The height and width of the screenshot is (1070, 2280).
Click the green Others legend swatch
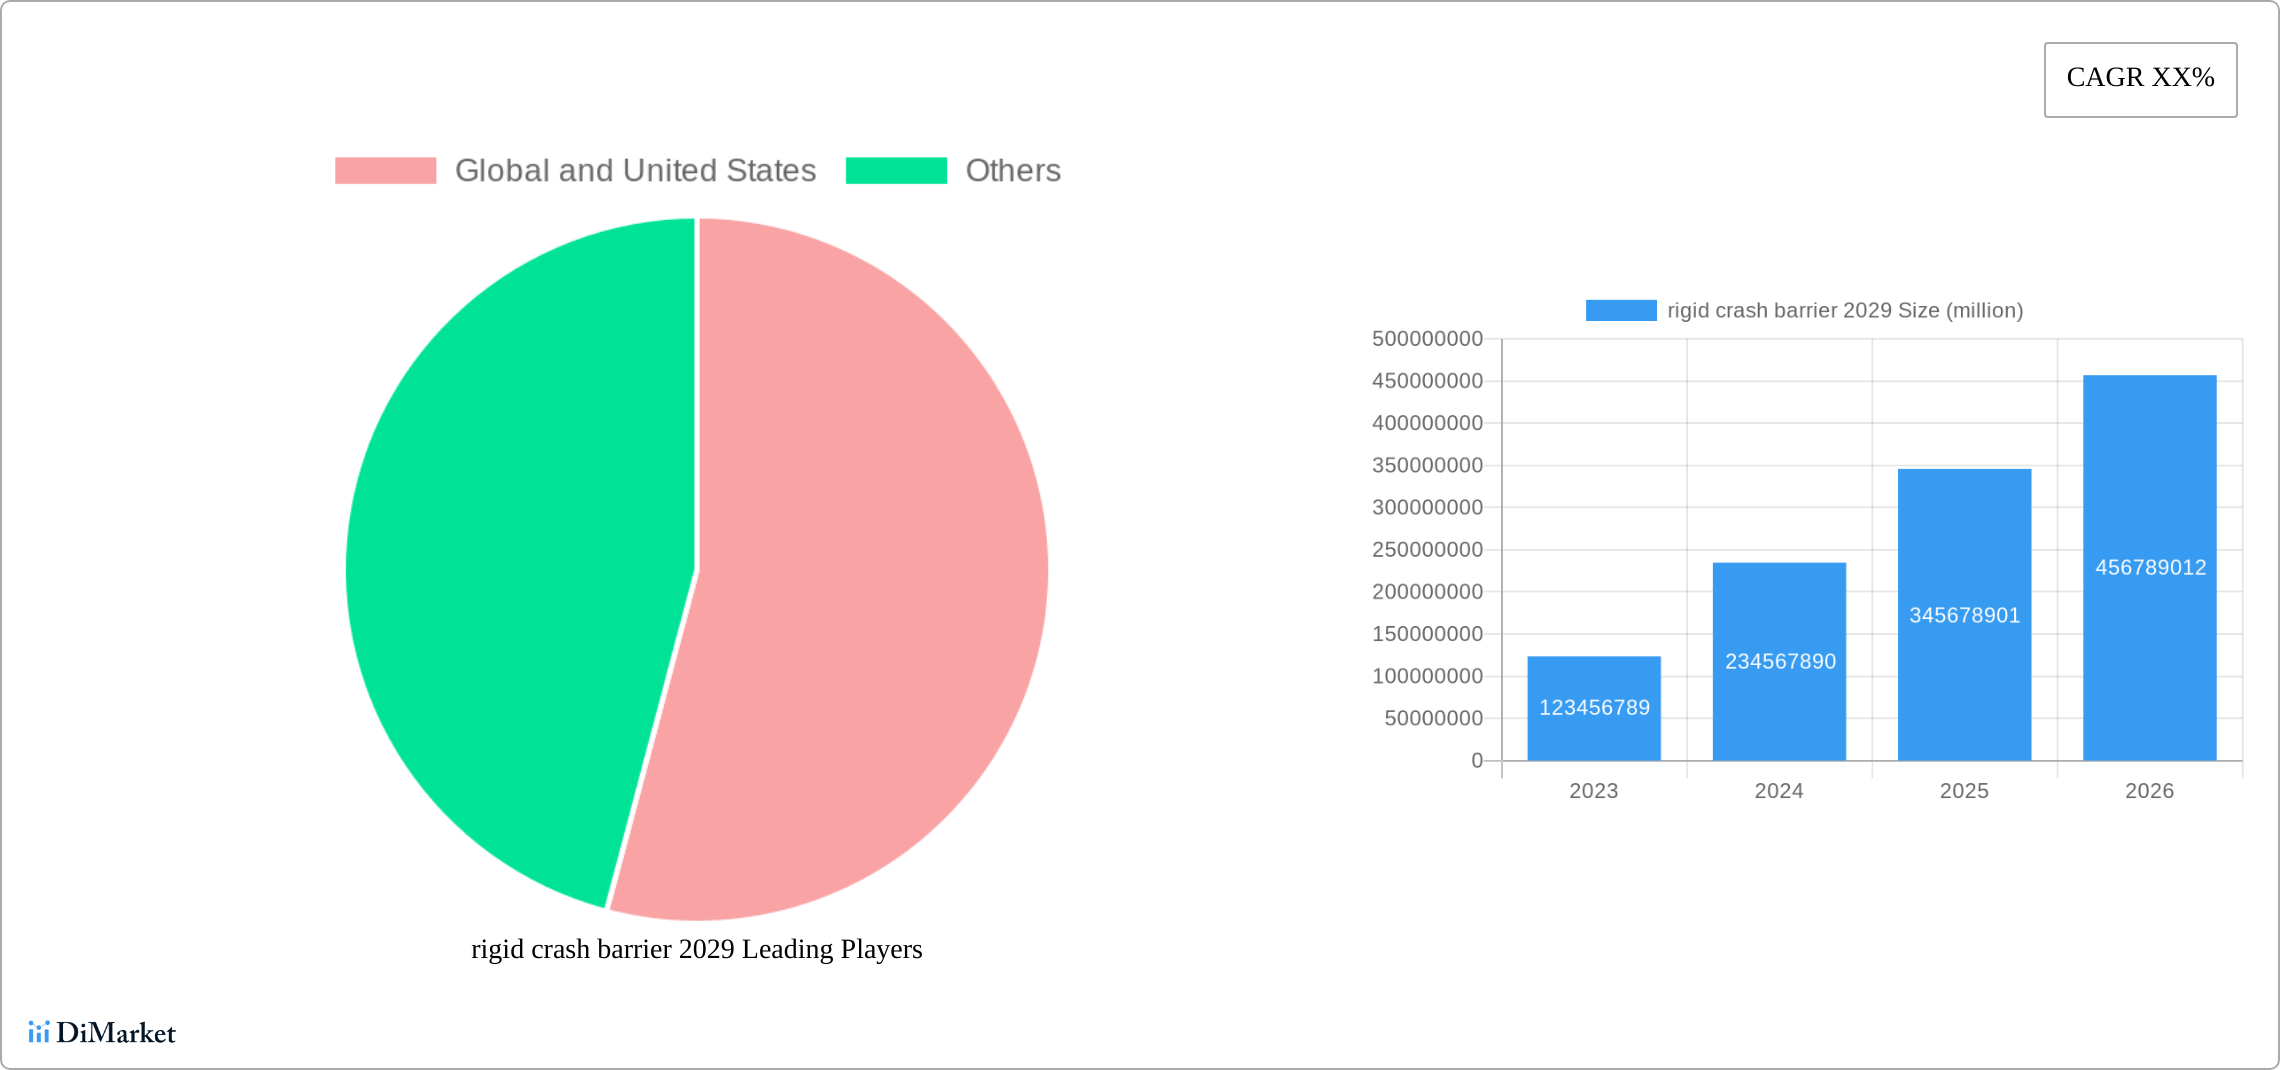coord(896,171)
